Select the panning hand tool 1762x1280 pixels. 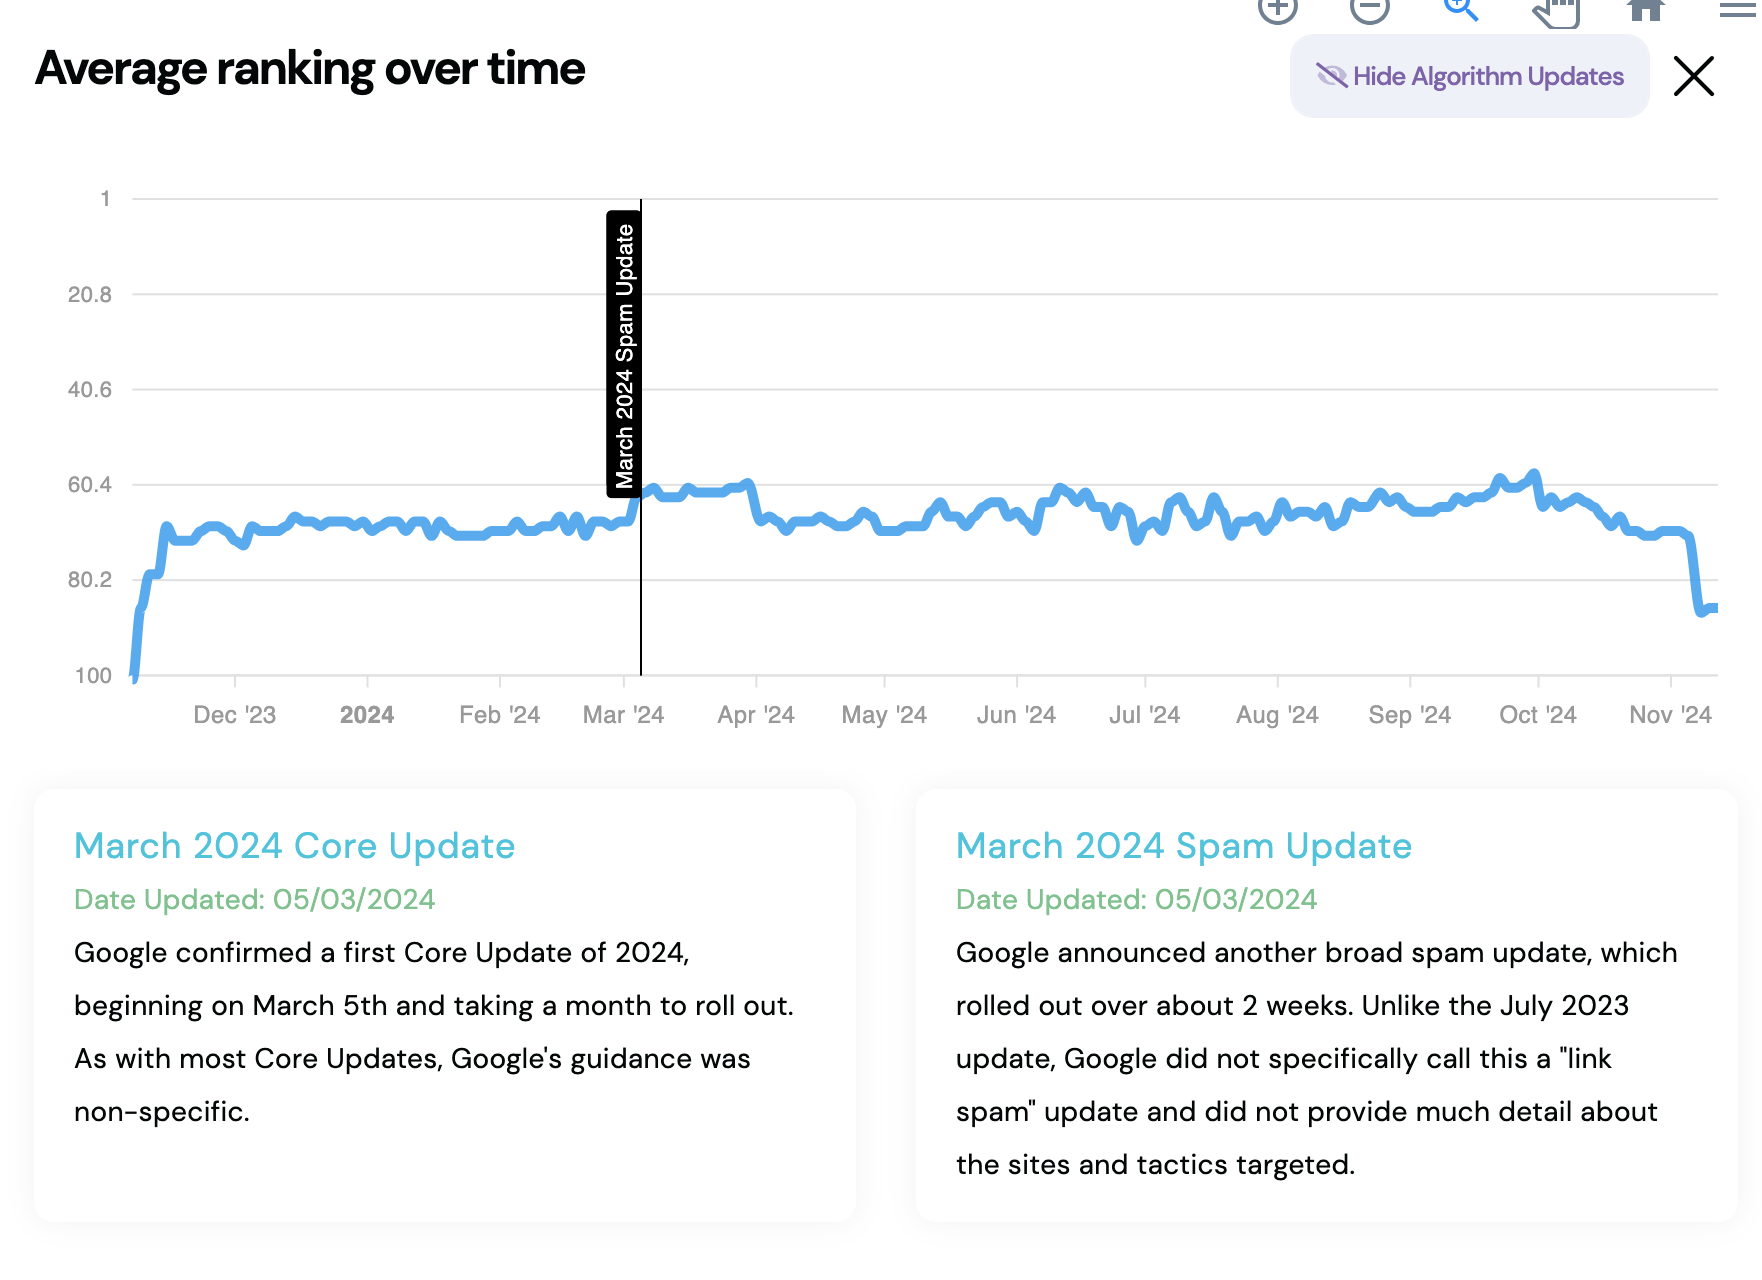[x=1555, y=12]
